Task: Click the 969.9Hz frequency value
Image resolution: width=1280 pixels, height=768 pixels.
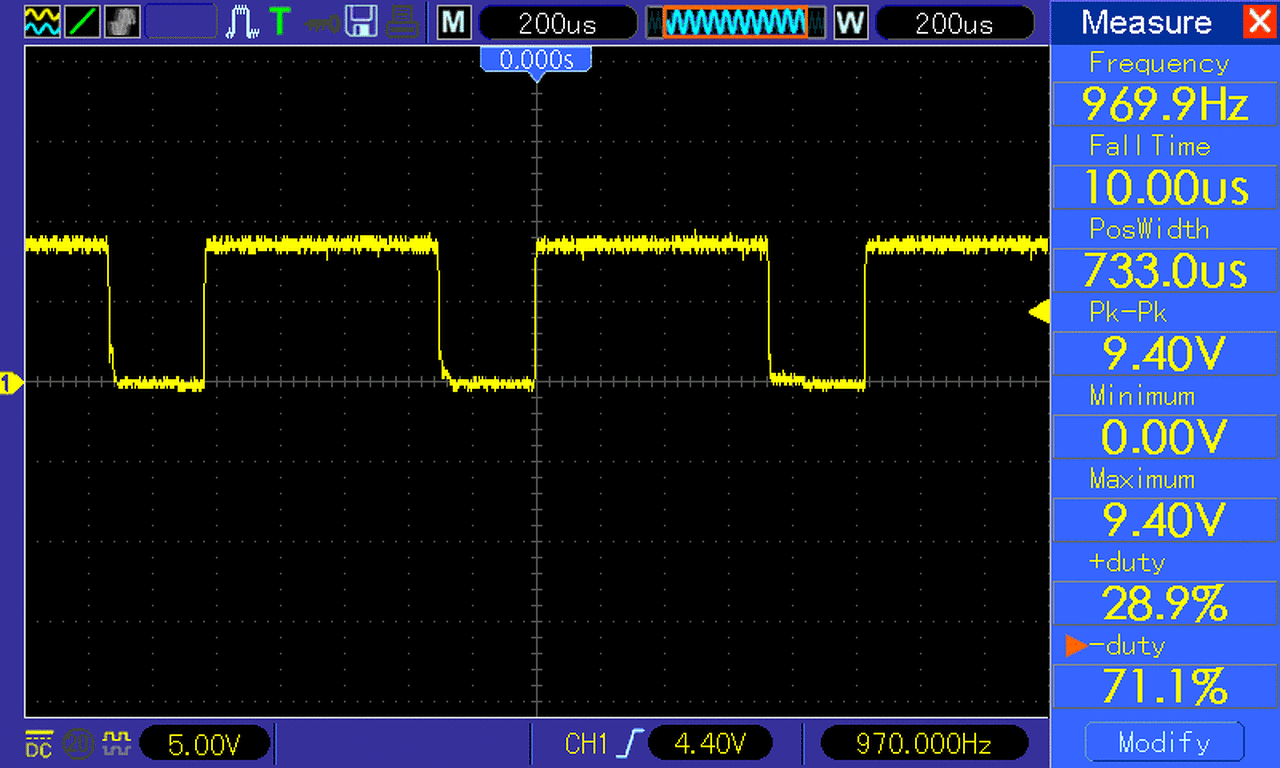Action: tap(1165, 104)
